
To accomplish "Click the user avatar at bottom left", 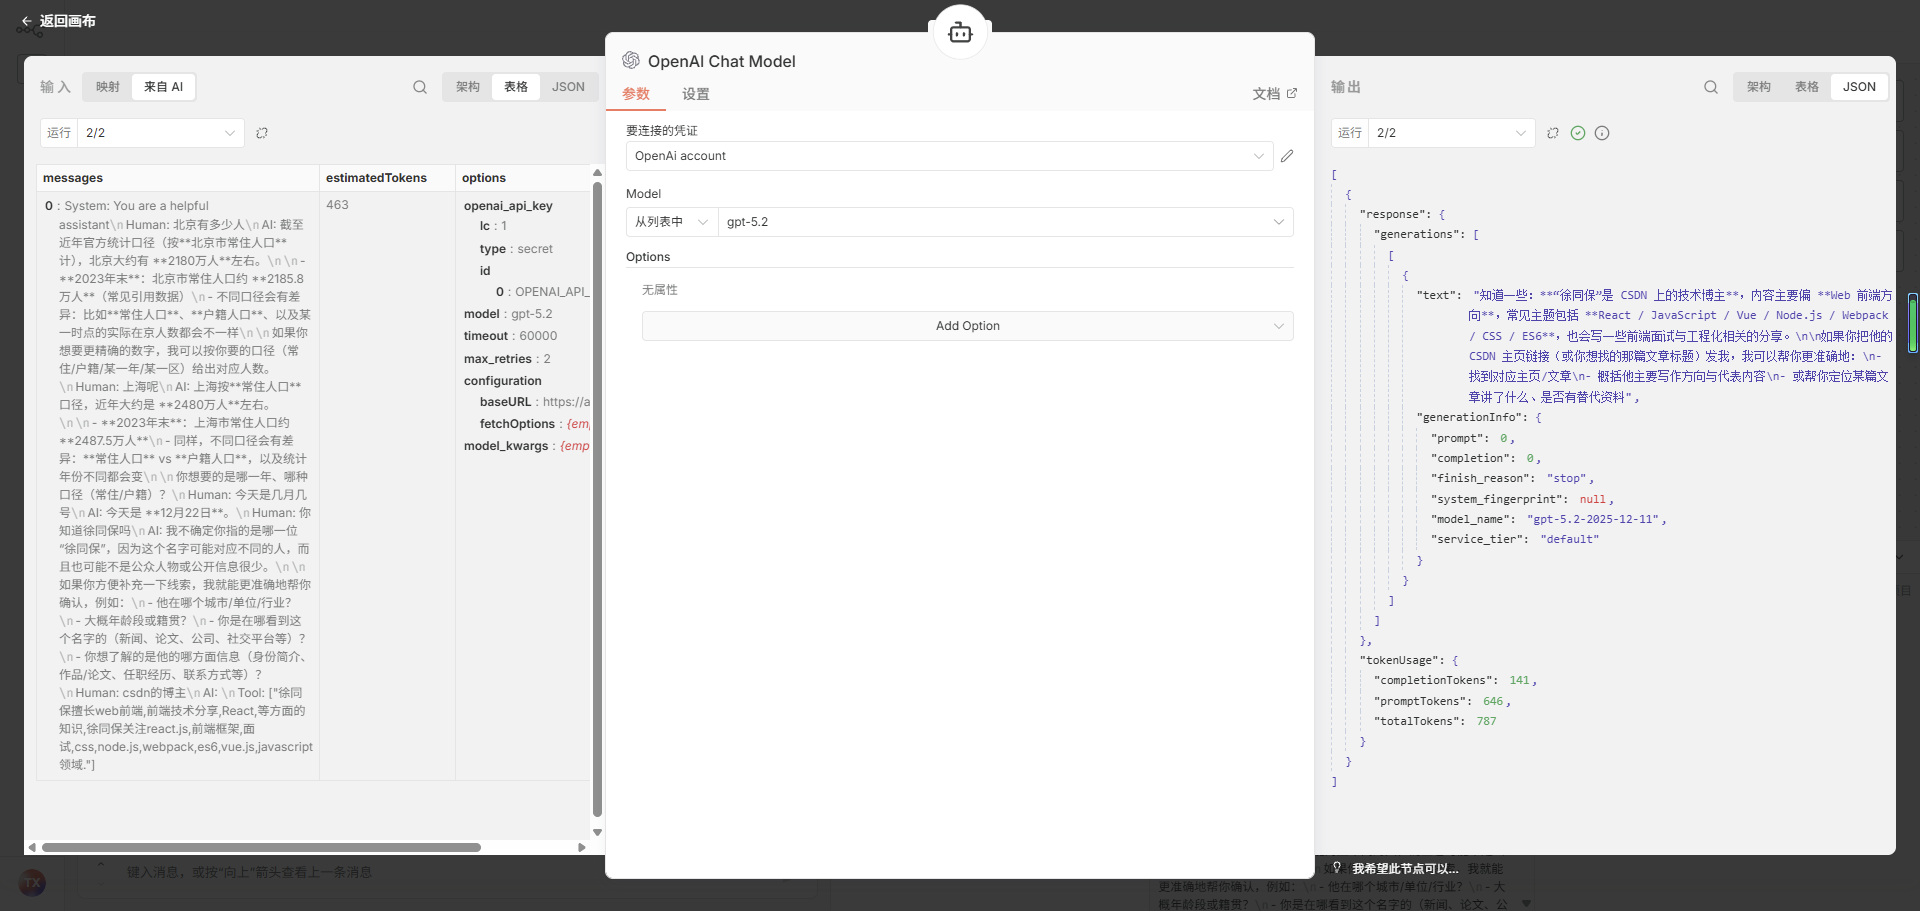I will [32, 883].
